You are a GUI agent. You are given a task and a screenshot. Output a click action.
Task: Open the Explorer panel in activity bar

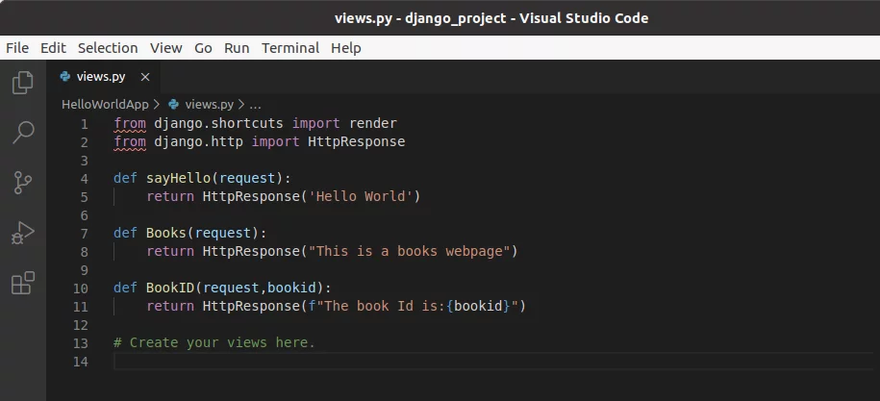click(22, 83)
